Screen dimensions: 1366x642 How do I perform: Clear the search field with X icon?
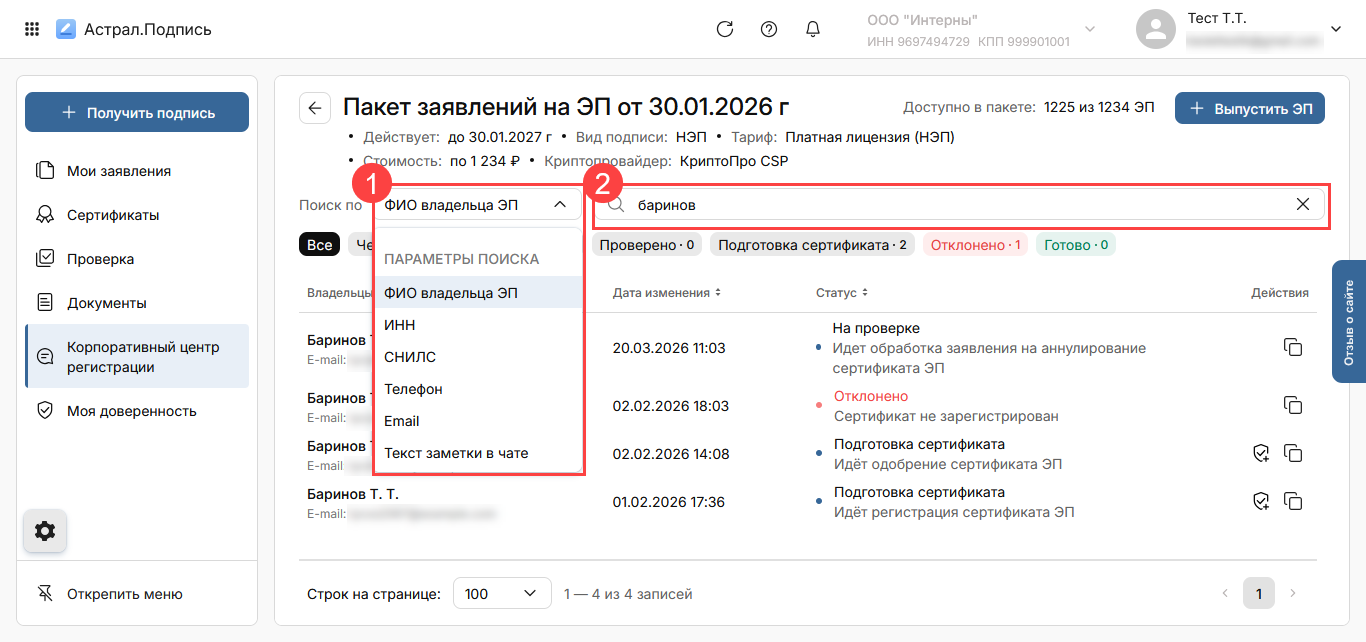1302,205
